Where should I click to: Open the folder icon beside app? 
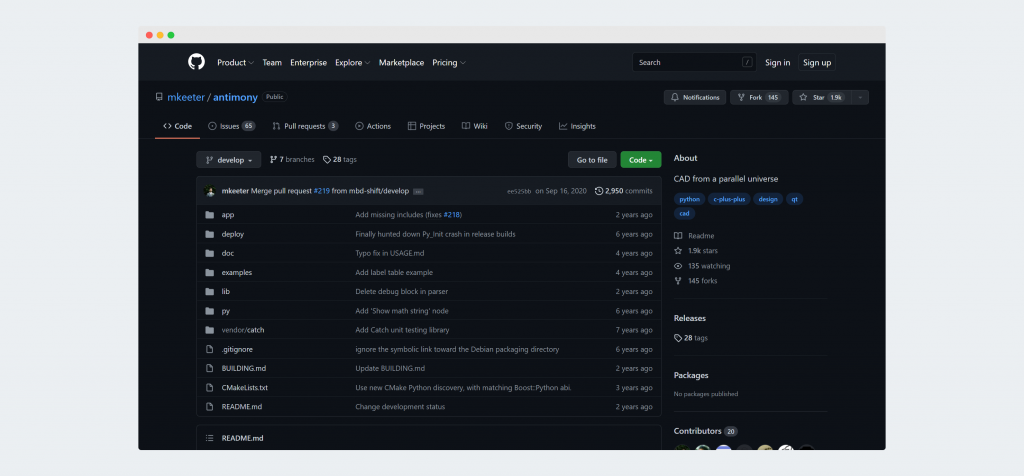point(210,215)
